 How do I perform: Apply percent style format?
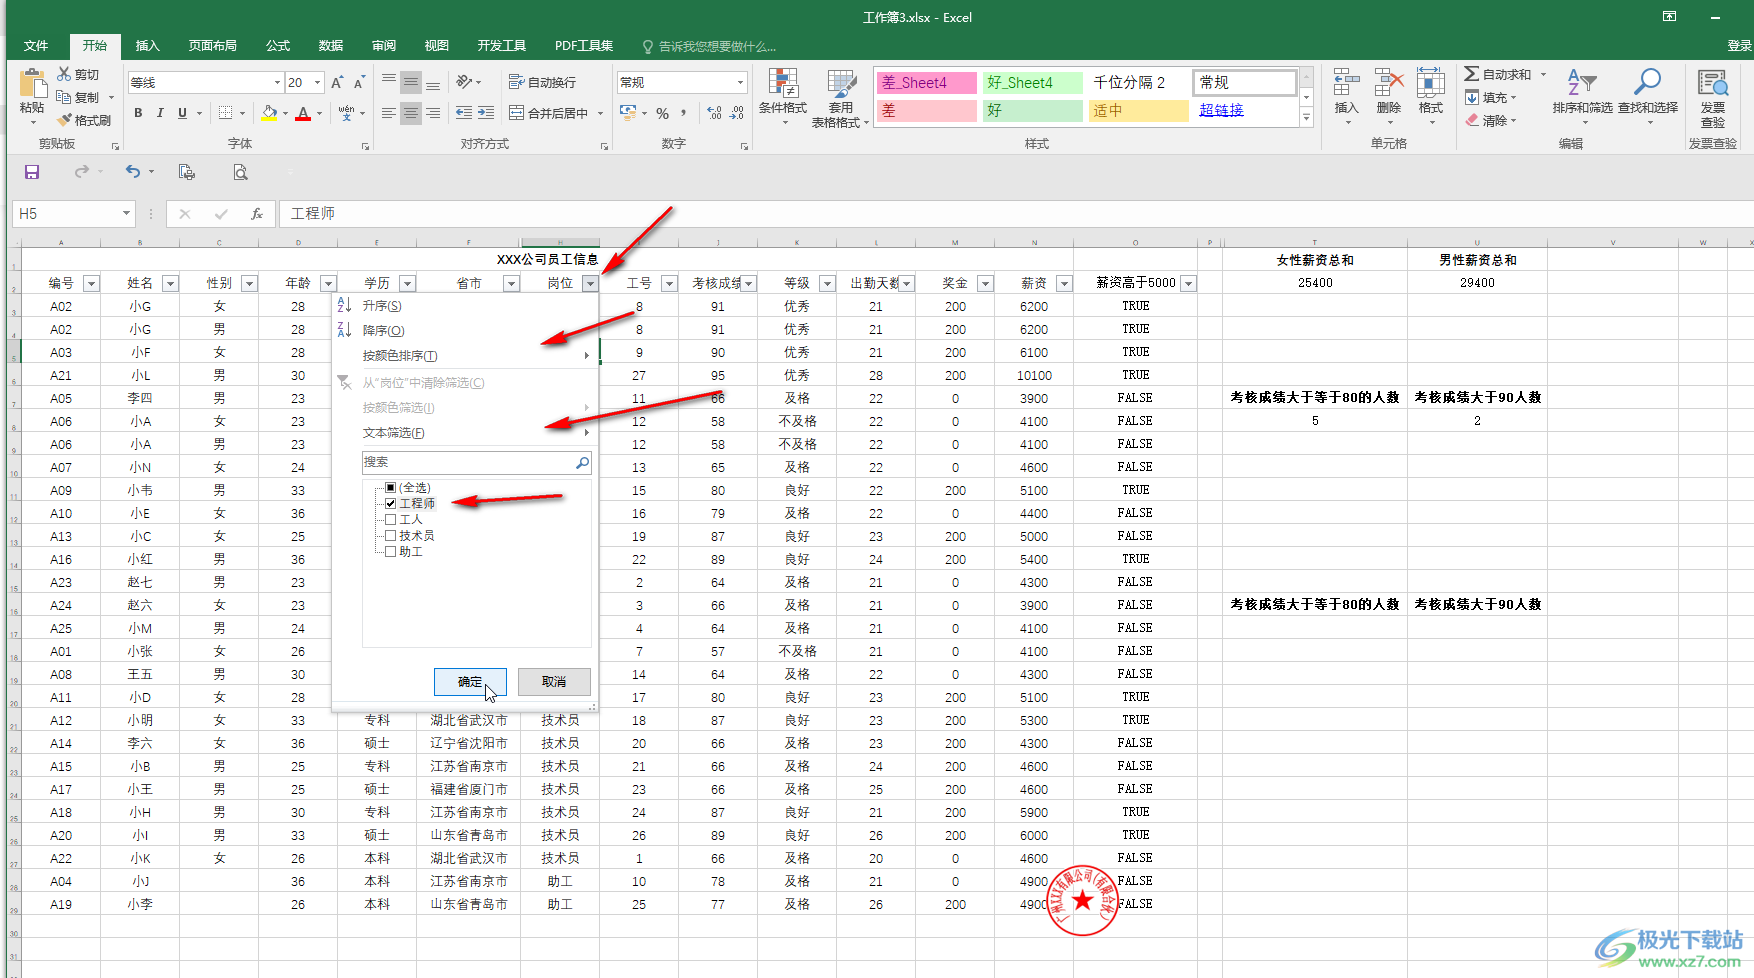[662, 113]
